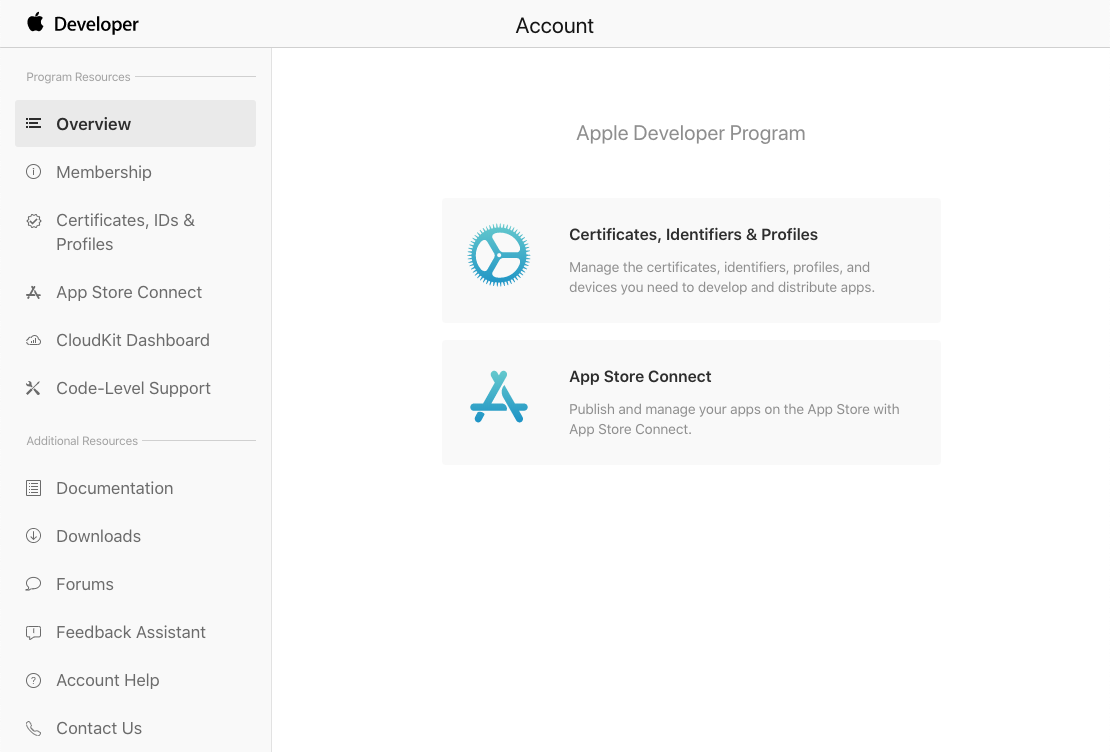The width and height of the screenshot is (1110, 752).
Task: Click the CloudKit Dashboard cloud icon
Action: (x=33, y=340)
